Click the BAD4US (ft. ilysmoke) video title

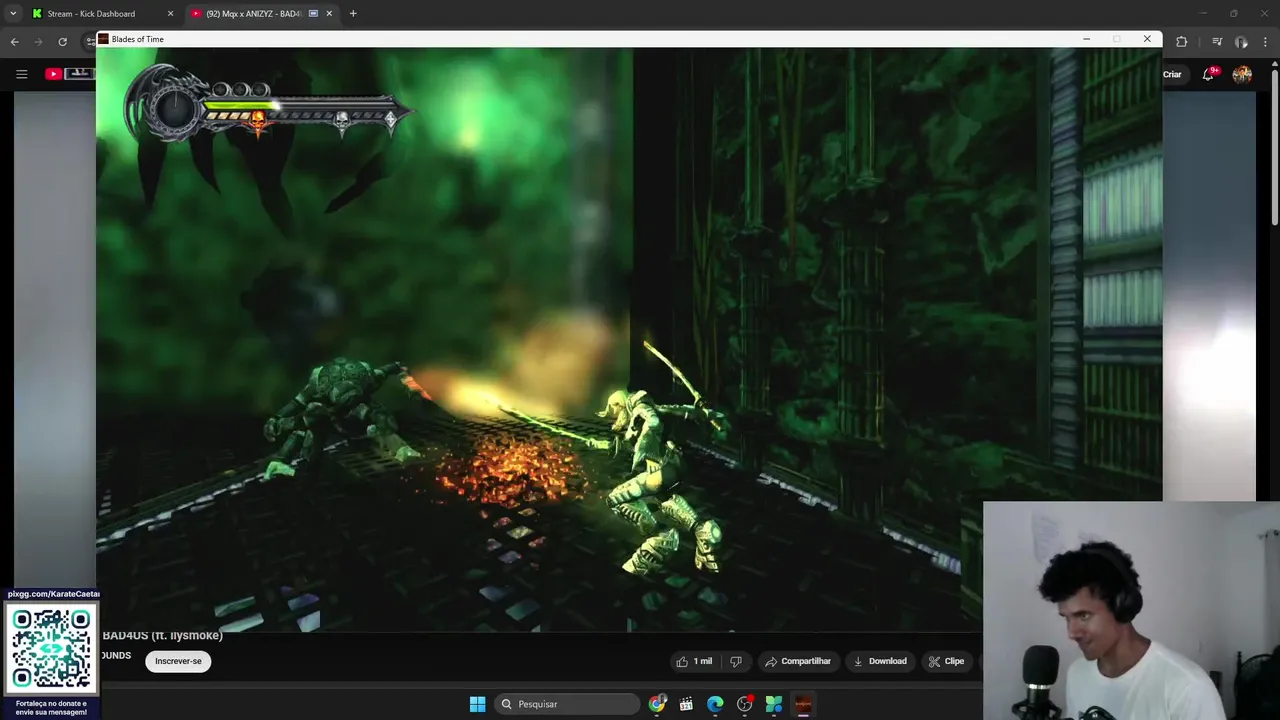tap(162, 636)
